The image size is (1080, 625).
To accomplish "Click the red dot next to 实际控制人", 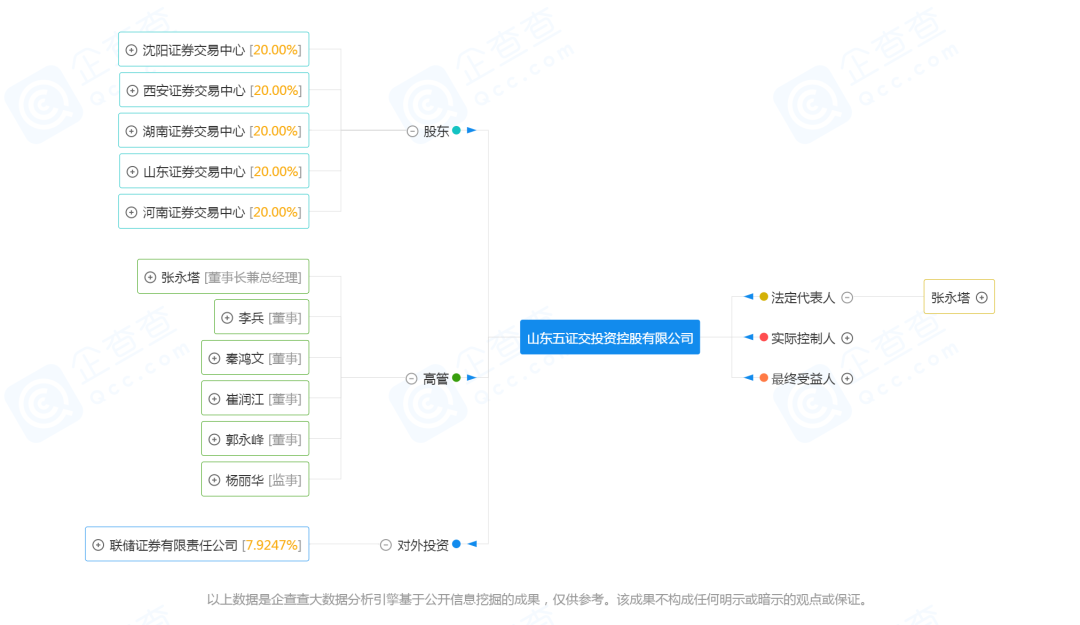I will (763, 338).
